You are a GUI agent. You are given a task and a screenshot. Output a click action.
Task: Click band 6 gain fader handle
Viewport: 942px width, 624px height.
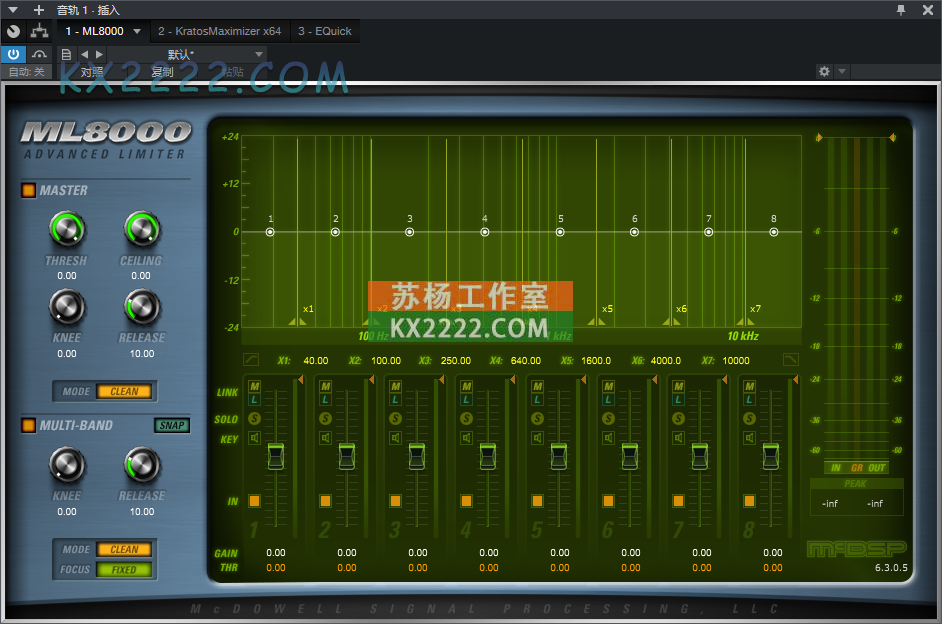(x=630, y=456)
